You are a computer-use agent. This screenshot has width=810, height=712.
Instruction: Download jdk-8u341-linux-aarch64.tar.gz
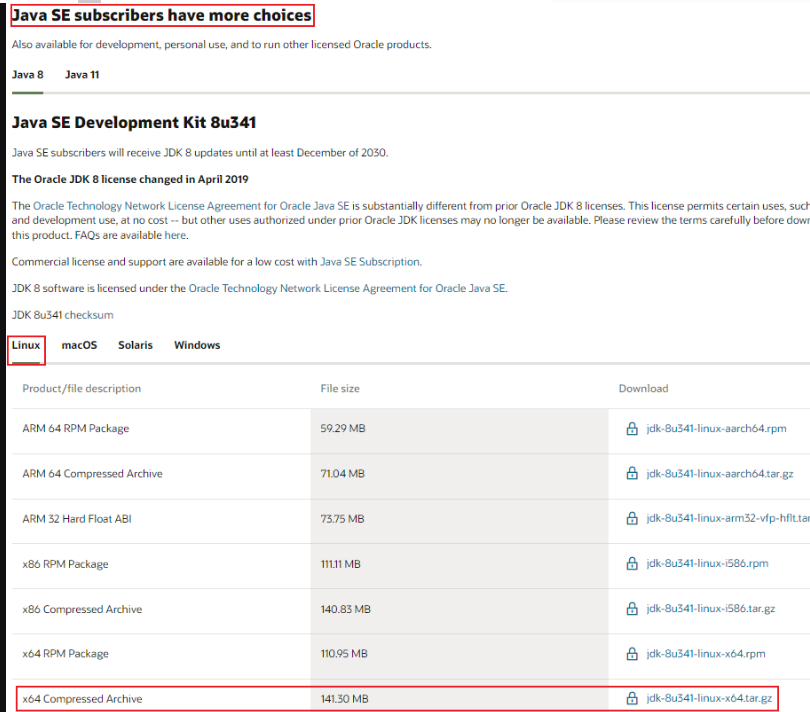click(x=720, y=473)
